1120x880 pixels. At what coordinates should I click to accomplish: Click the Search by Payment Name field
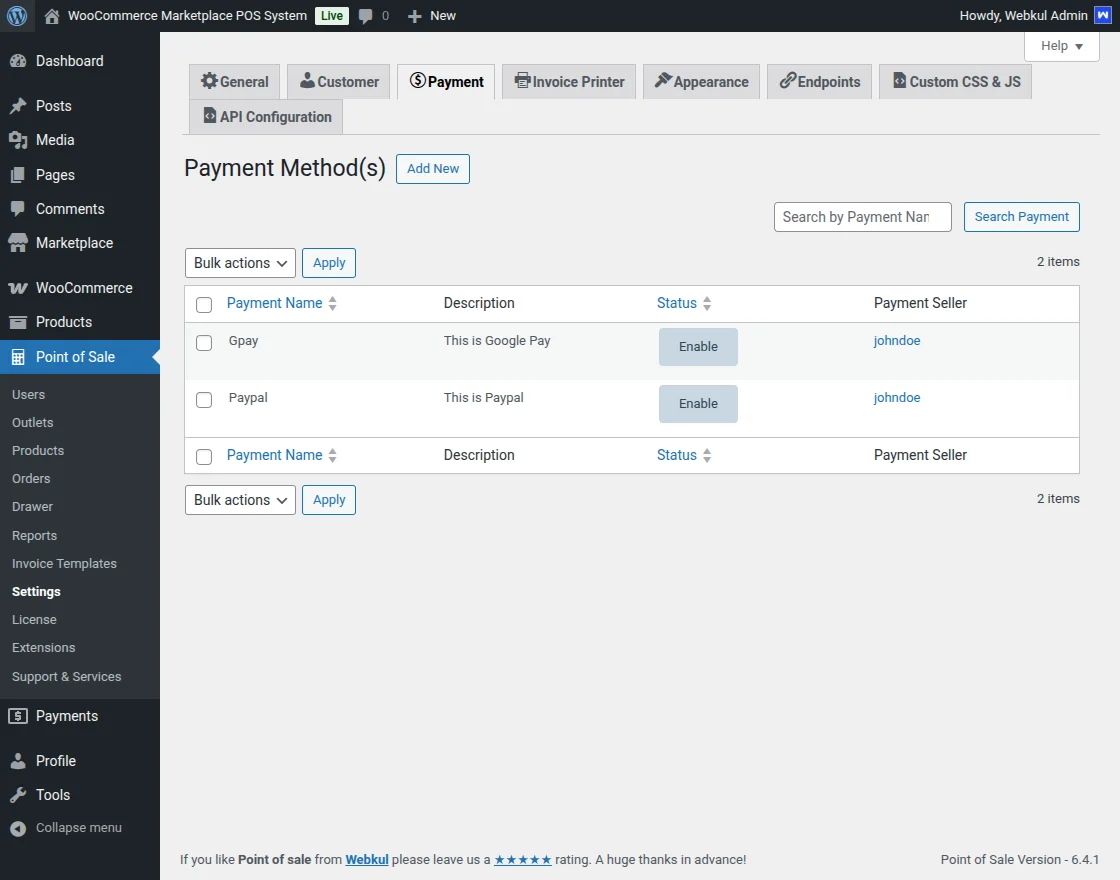click(x=862, y=217)
